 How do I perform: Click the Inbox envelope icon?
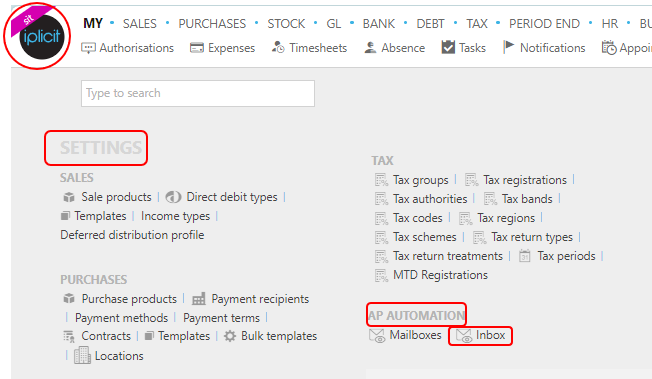(x=464, y=336)
